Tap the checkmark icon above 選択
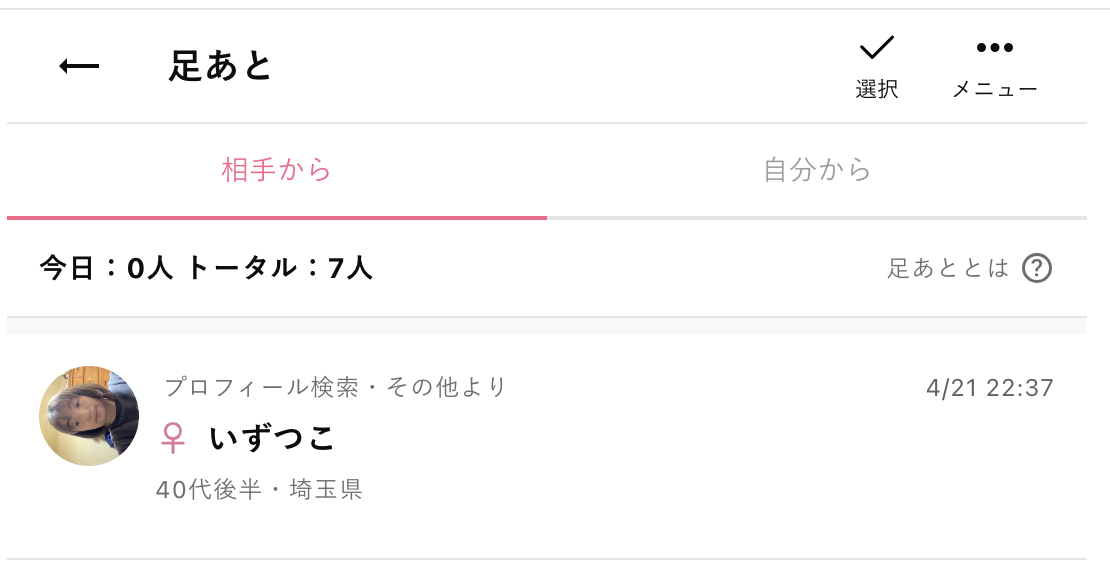1110x568 pixels. (x=876, y=47)
